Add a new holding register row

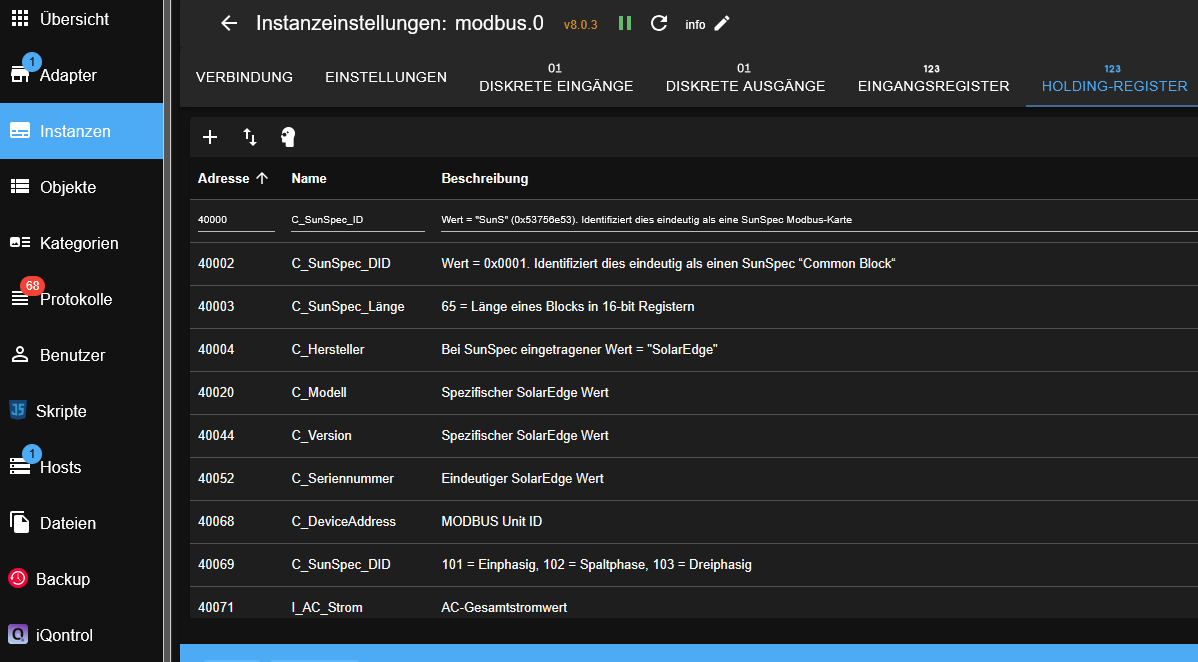(210, 137)
